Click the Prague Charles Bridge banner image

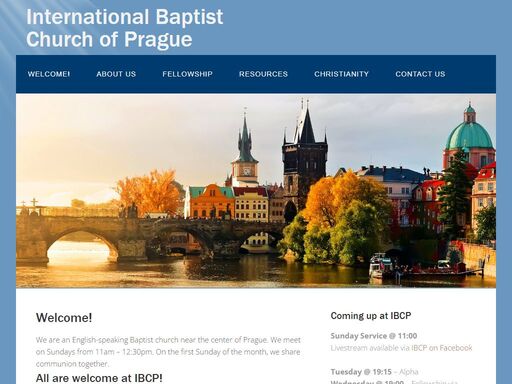point(256,191)
